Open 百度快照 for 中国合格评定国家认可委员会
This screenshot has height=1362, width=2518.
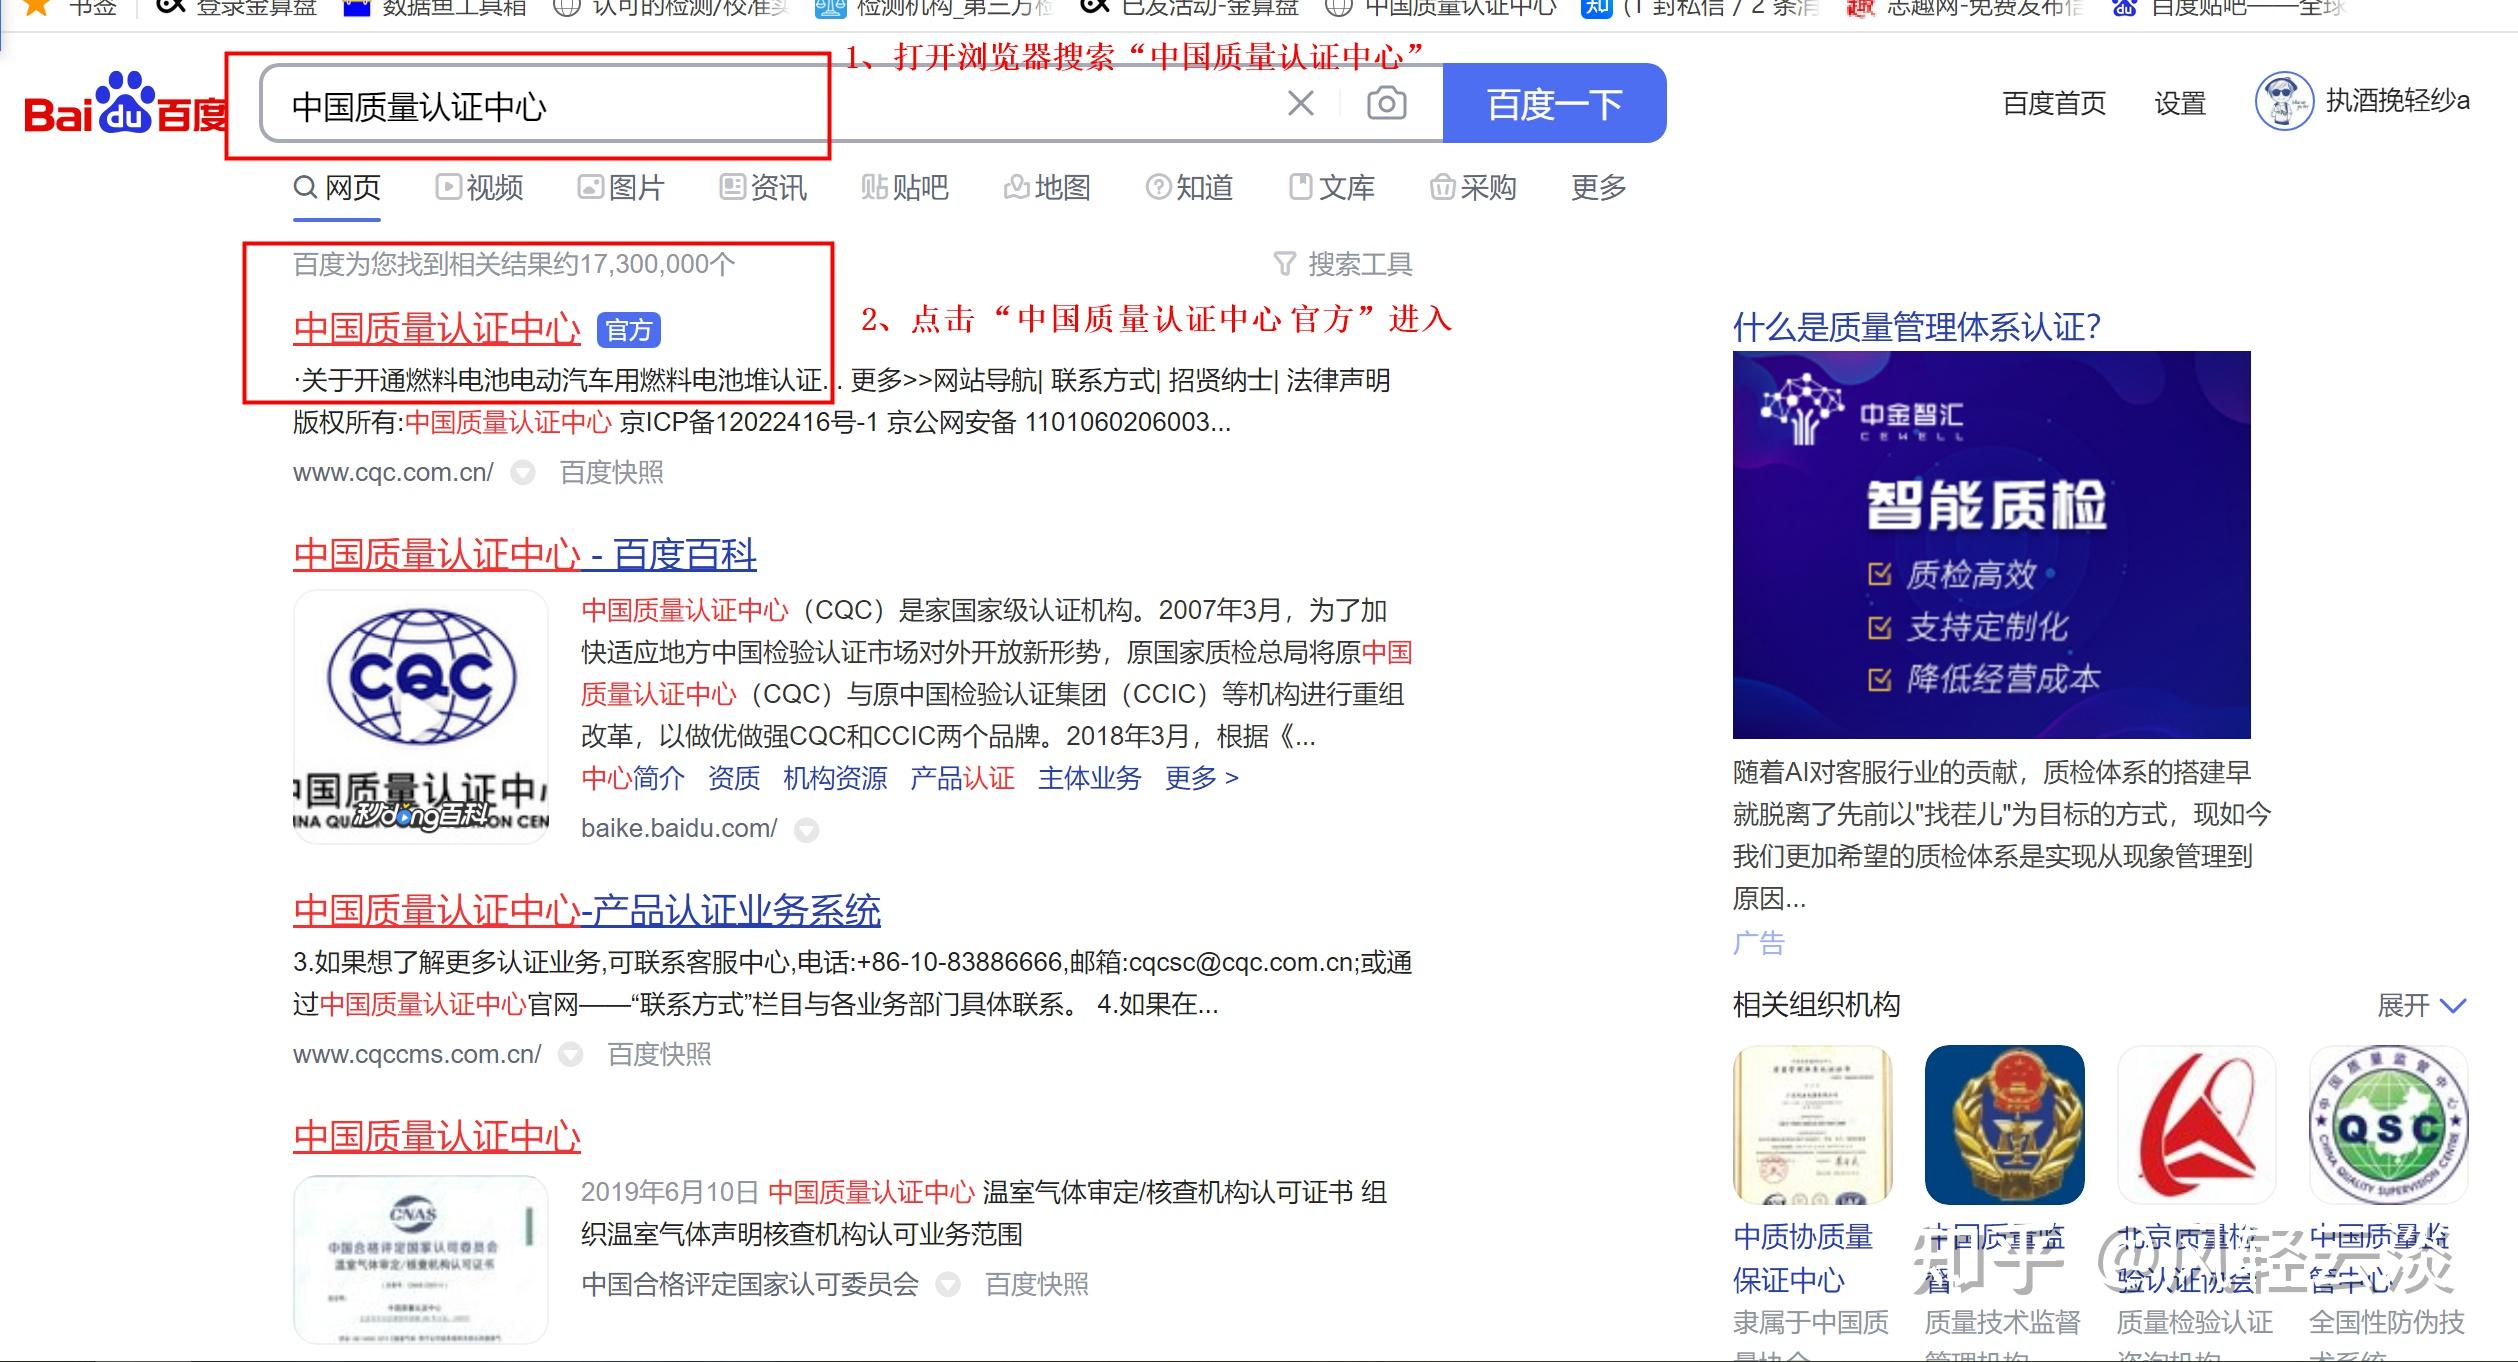click(x=1037, y=1284)
